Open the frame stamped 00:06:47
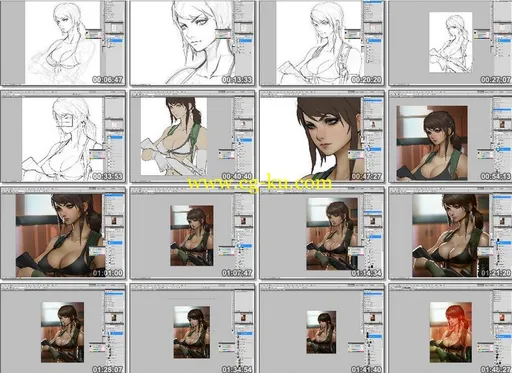This screenshot has width=512, height=373. pos(63,43)
